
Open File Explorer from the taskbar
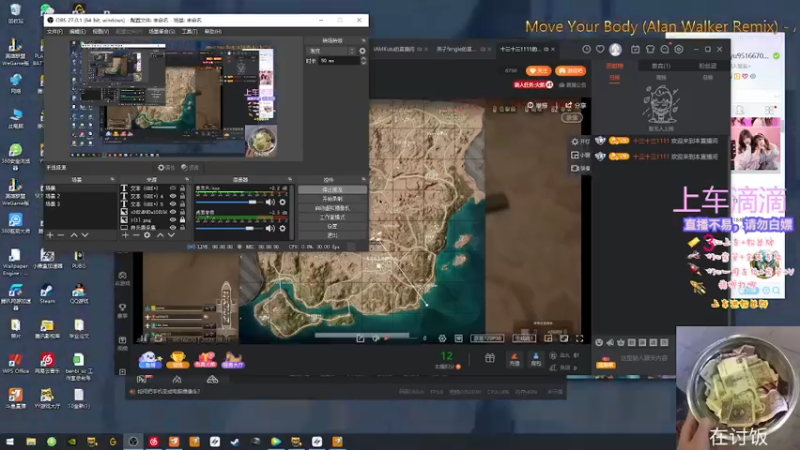[31, 441]
